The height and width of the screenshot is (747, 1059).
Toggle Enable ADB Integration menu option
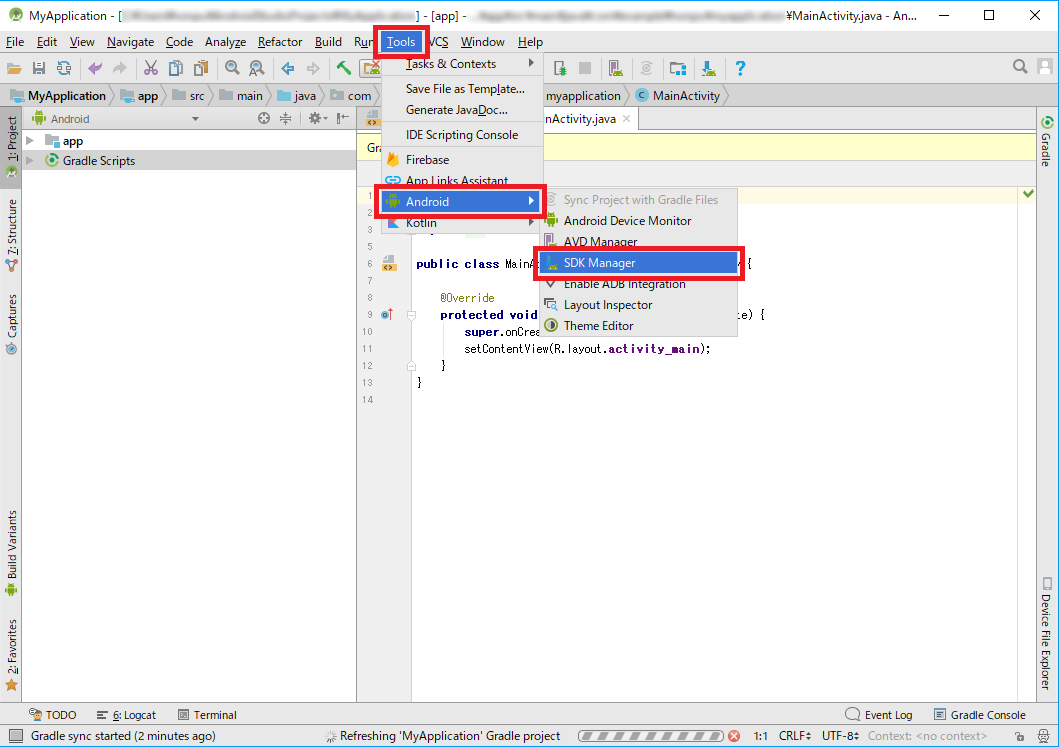pyautogui.click(x=638, y=284)
